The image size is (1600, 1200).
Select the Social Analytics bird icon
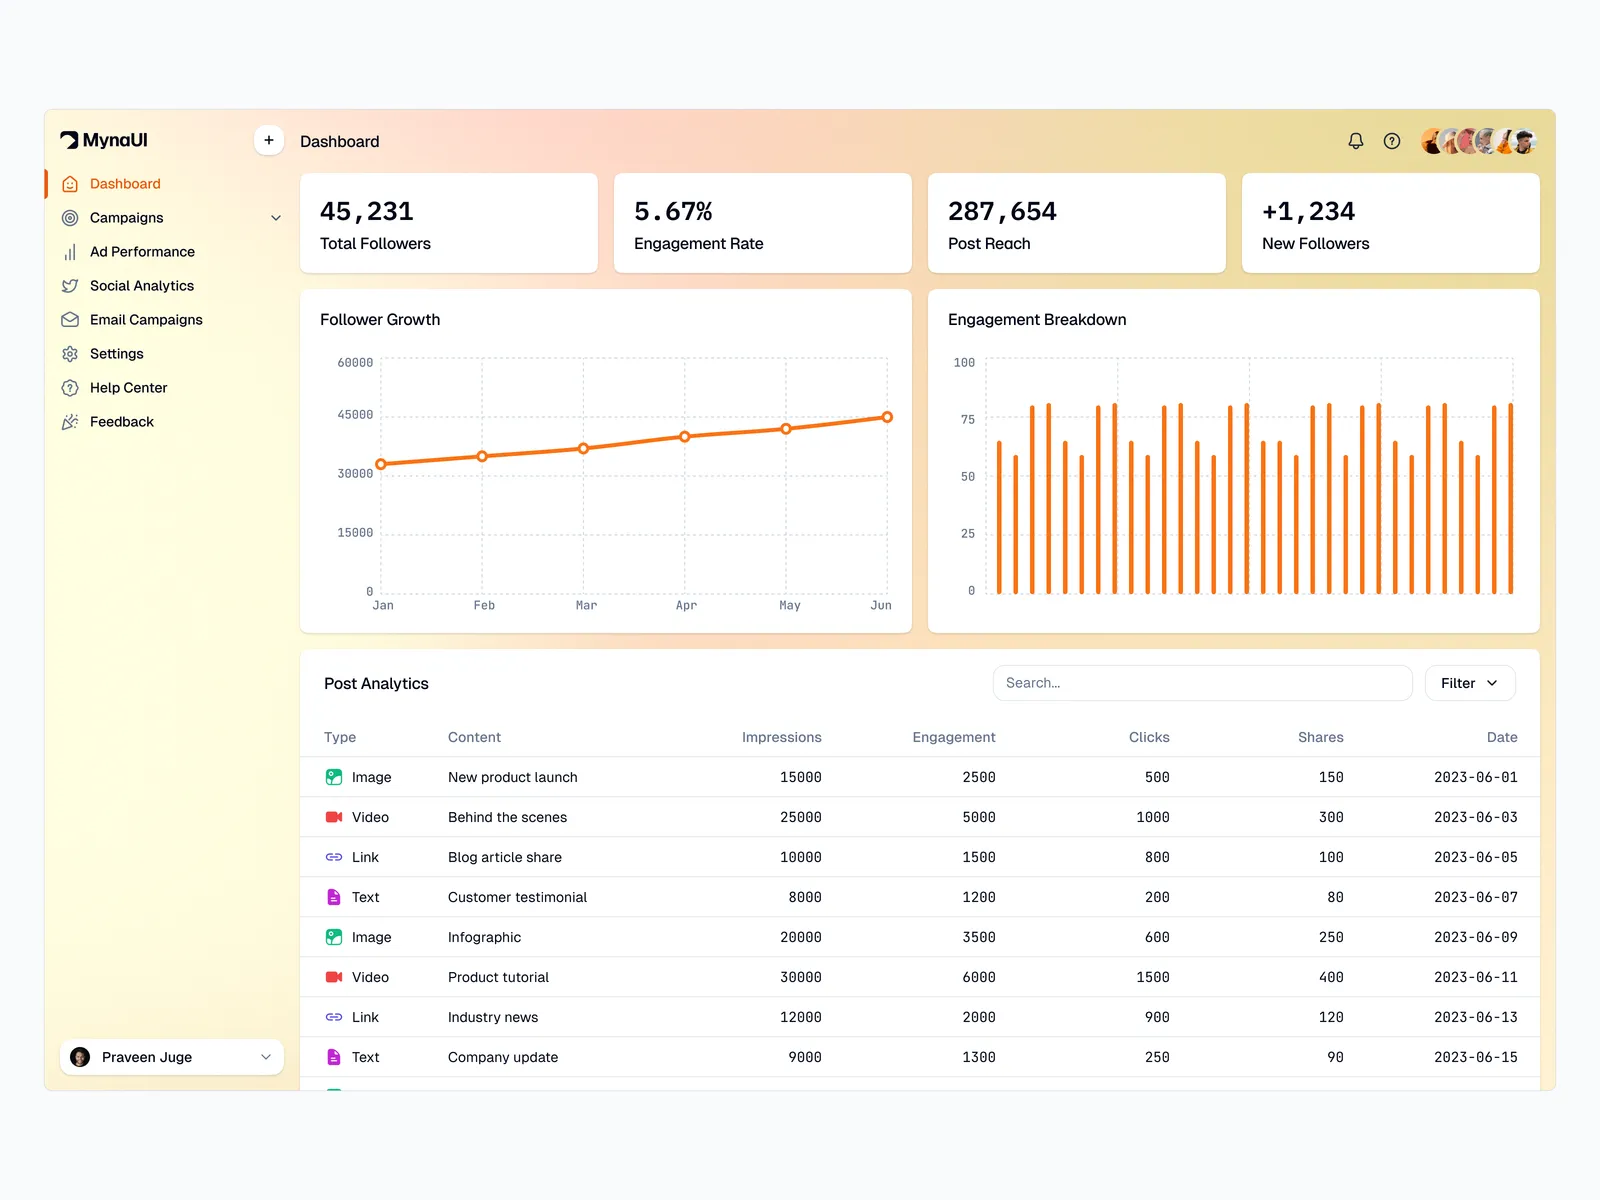pos(70,286)
